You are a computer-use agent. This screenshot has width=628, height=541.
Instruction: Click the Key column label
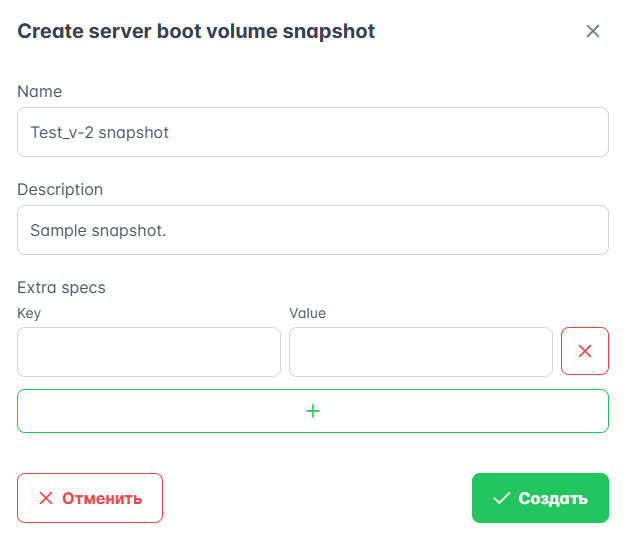point(29,313)
